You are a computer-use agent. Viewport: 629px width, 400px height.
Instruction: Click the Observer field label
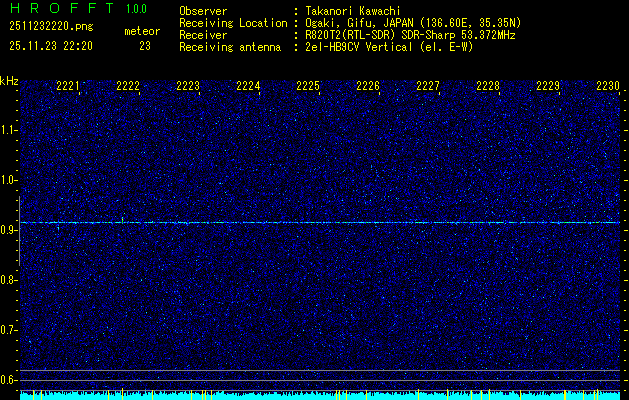203,11
